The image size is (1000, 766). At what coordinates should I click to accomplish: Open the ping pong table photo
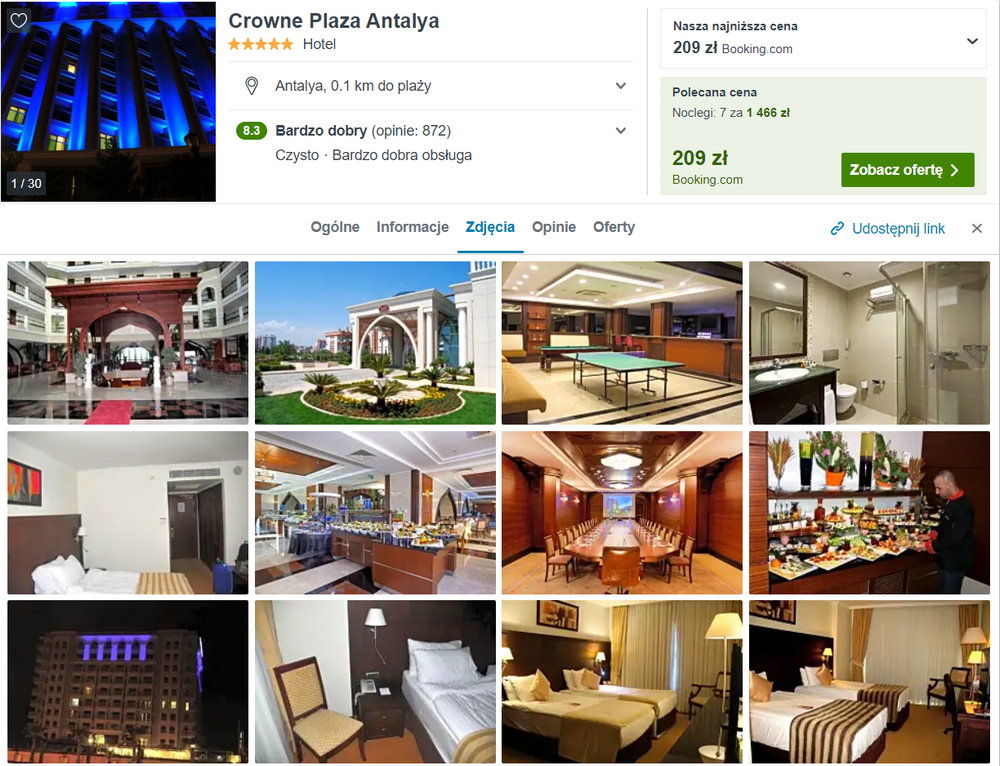[x=622, y=342]
